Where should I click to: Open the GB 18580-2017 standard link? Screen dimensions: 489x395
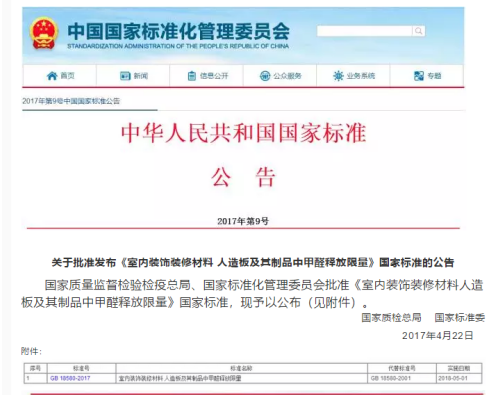[x=70, y=378]
